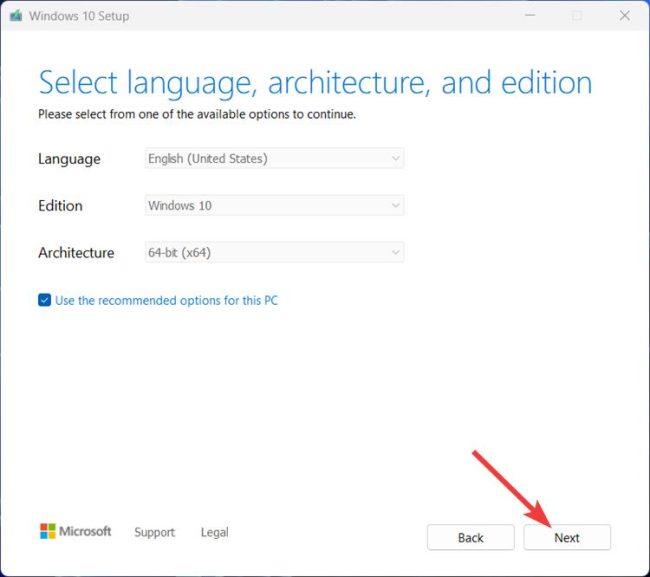Click the chevron arrow on the Language combo box
Image resolution: width=650 pixels, height=577 pixels.
pyautogui.click(x=396, y=158)
